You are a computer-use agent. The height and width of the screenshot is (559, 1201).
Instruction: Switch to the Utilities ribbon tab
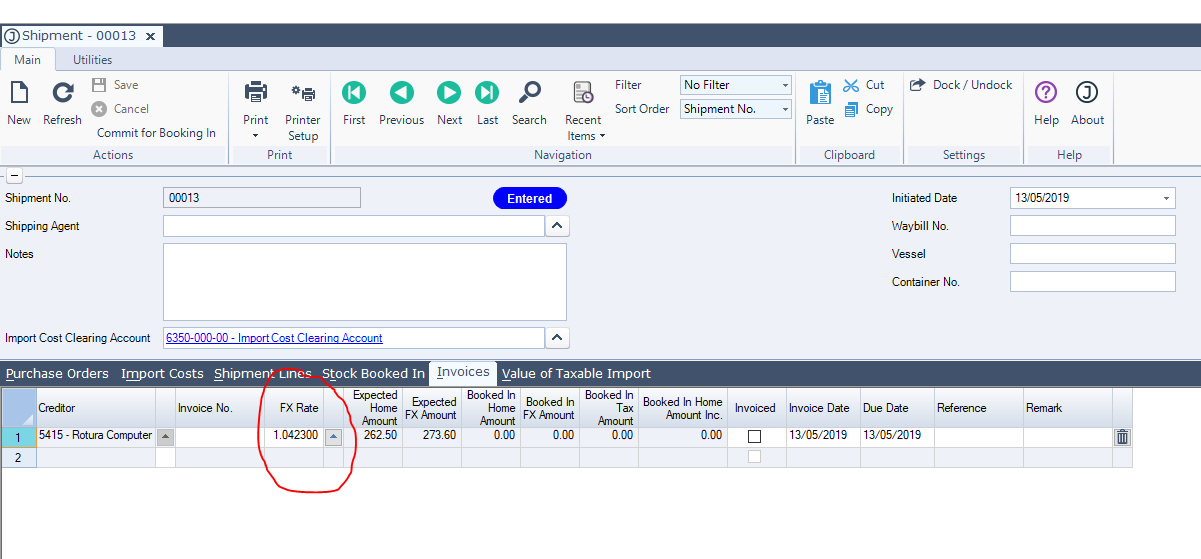(x=92, y=60)
